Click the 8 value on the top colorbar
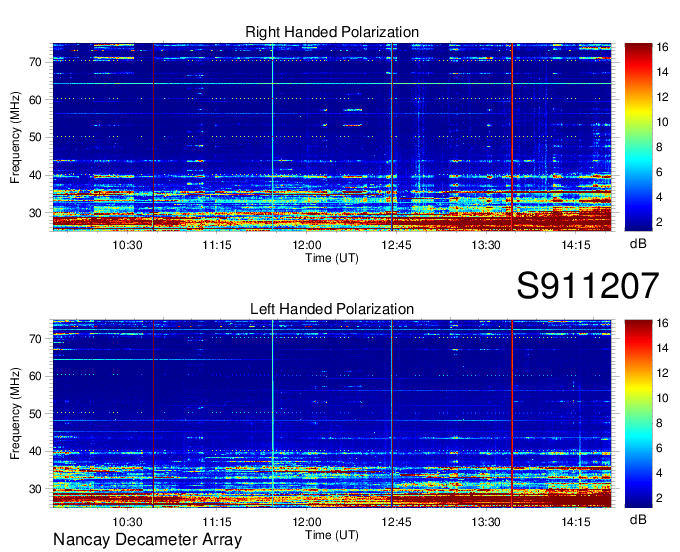Image resolution: width=680 pixels, height=552 pixels. pyautogui.click(x=659, y=147)
